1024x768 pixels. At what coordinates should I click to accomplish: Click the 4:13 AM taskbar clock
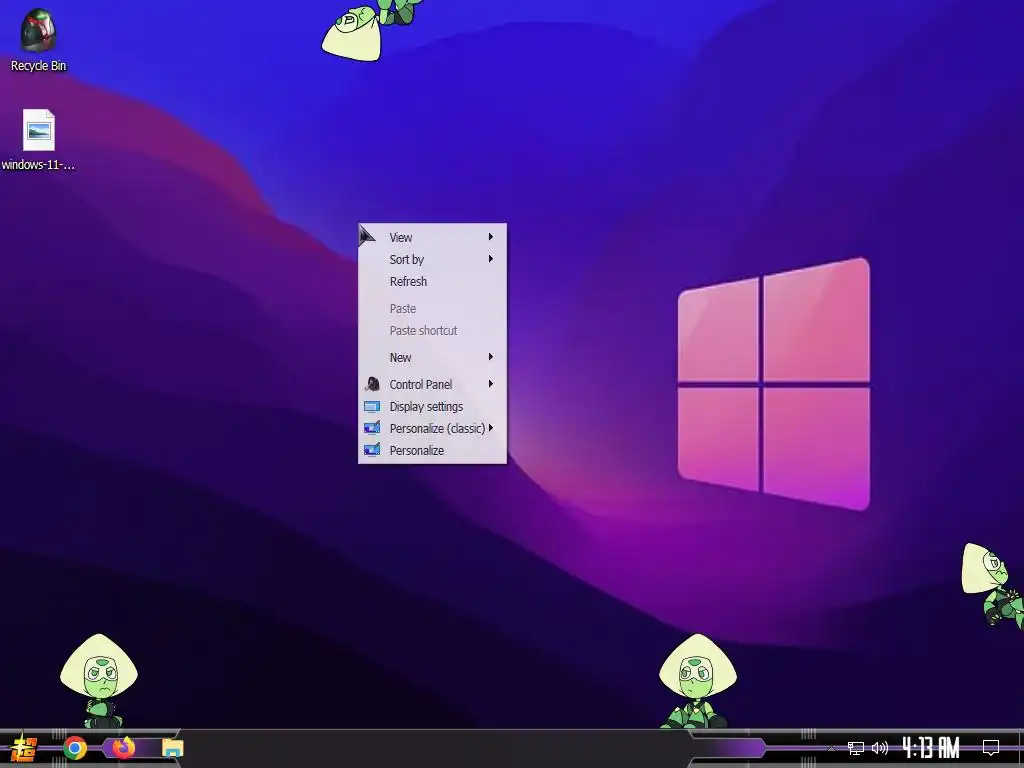[931, 747]
